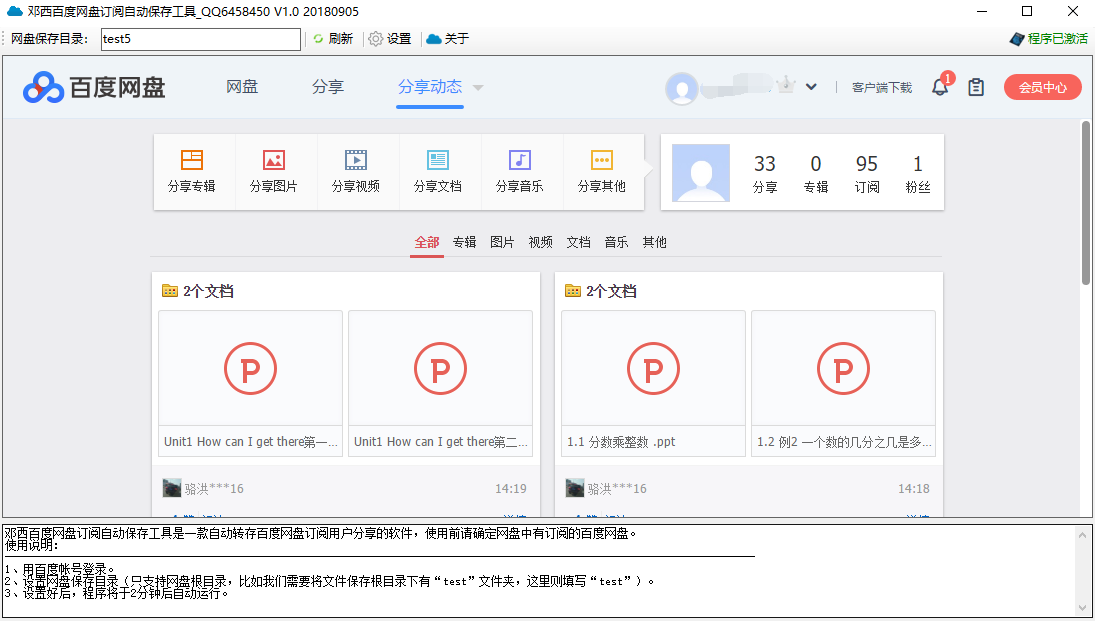Screen dimensions: 1095x621
Task: Click the 会员中心 button
Action: 1043,87
